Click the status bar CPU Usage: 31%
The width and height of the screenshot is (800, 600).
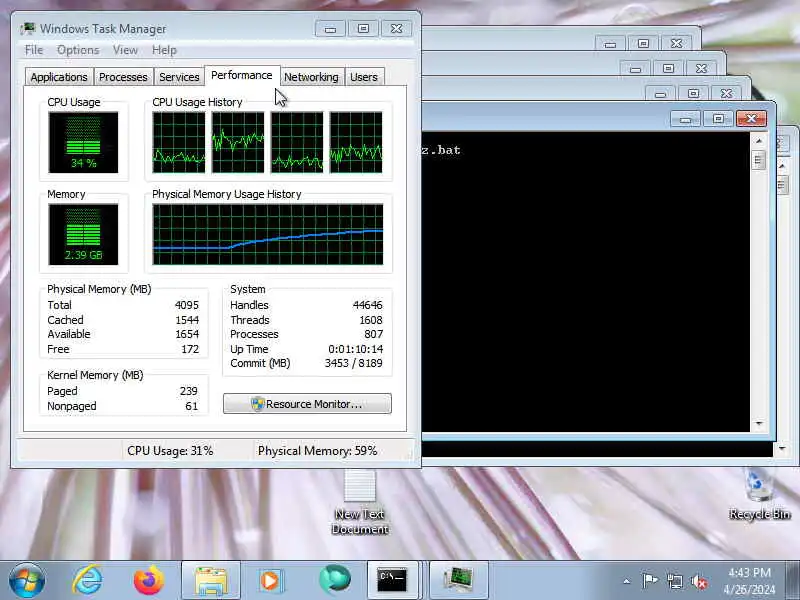pos(170,451)
